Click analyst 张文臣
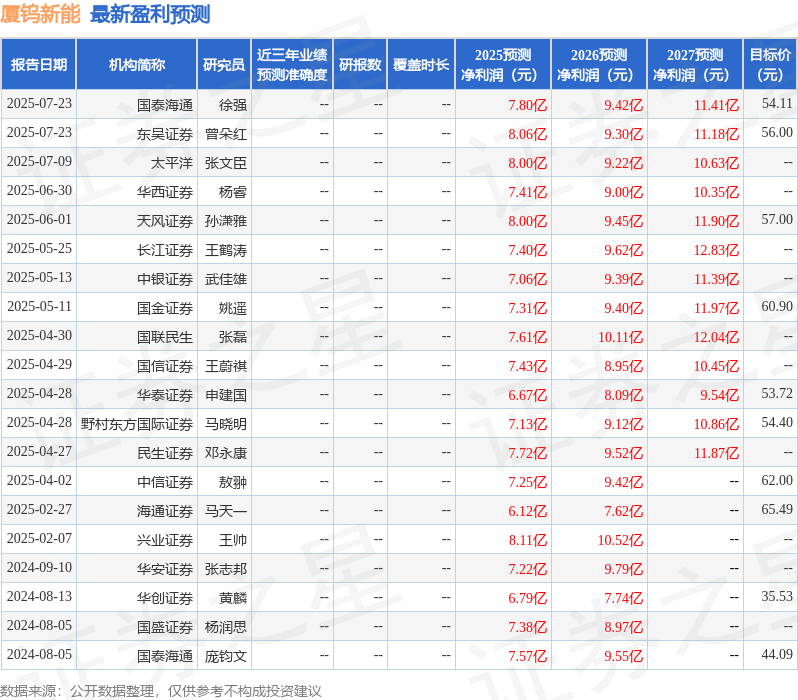Image resolution: width=798 pixels, height=700 pixels. pyautogui.click(x=226, y=163)
